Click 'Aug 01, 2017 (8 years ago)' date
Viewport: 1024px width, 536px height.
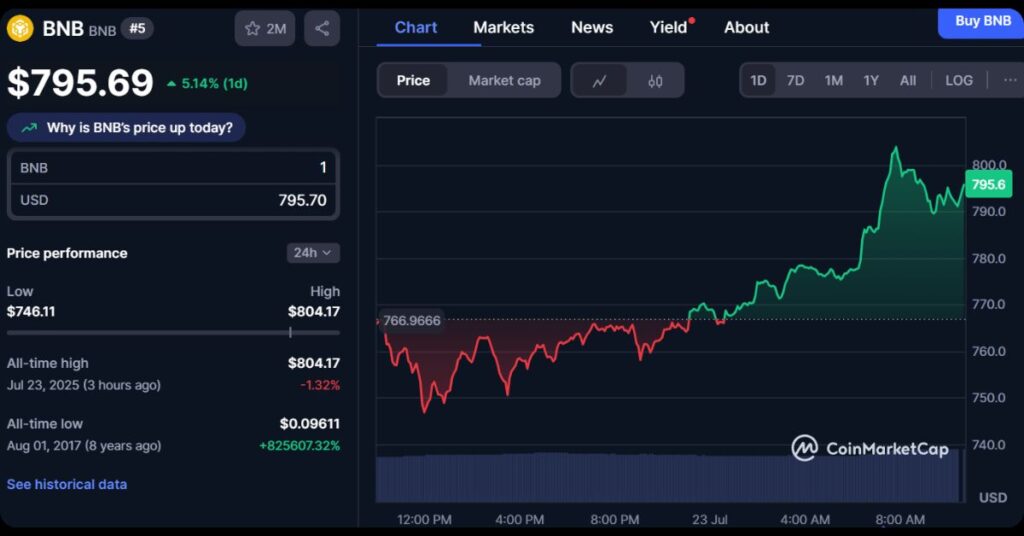coord(84,446)
